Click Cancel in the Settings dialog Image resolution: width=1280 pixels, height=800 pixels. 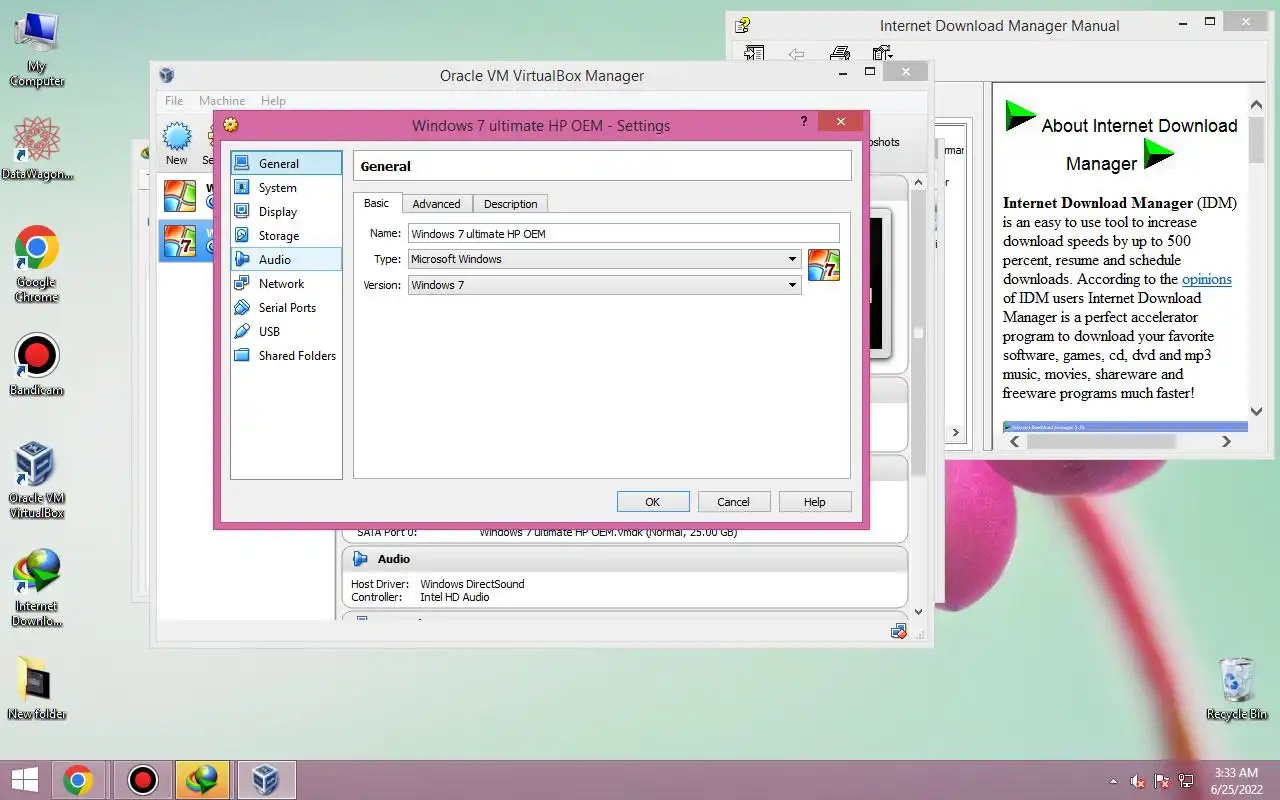[x=733, y=502]
